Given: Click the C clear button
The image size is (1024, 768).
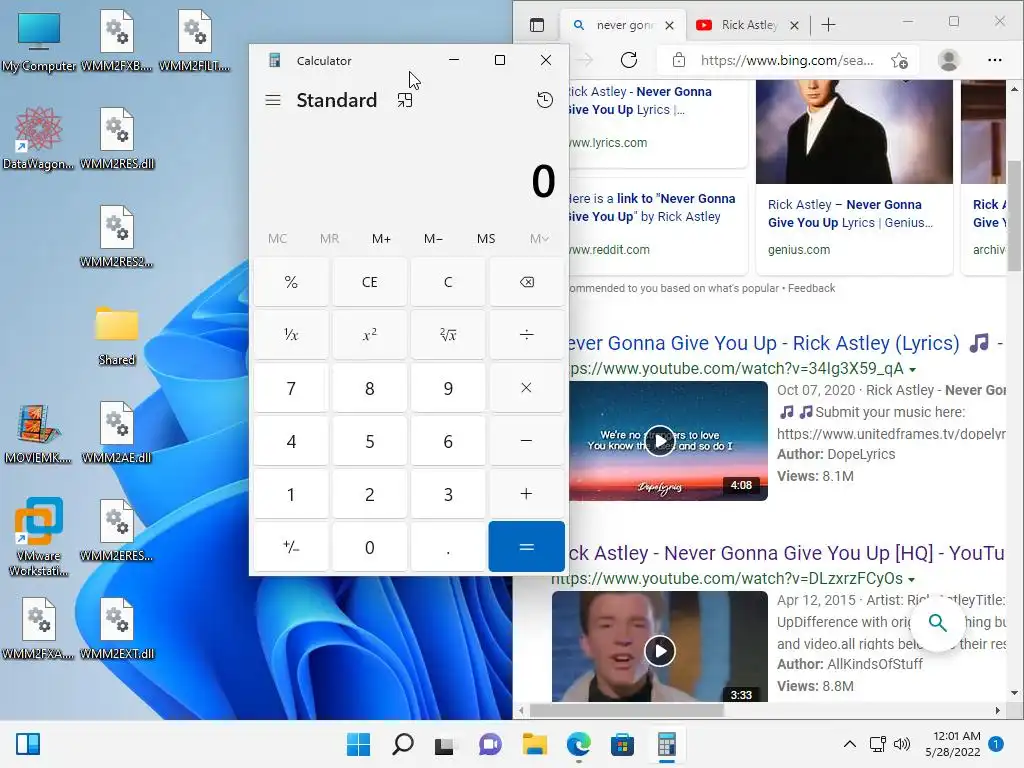Looking at the screenshot, I should pyautogui.click(x=448, y=282).
